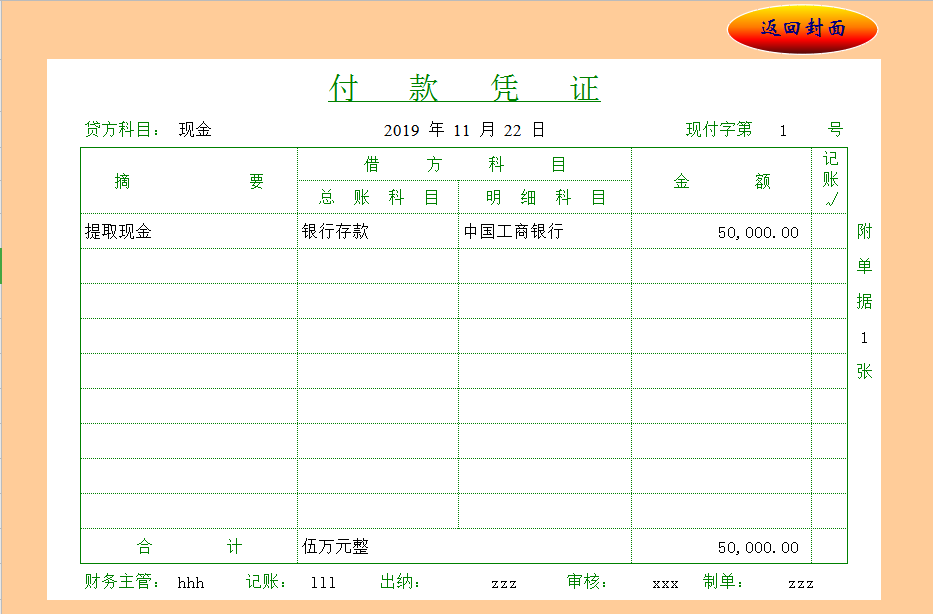Image resolution: width=933 pixels, height=614 pixels.
Task: Select the 提取现金 summary cell
Action: (119, 232)
